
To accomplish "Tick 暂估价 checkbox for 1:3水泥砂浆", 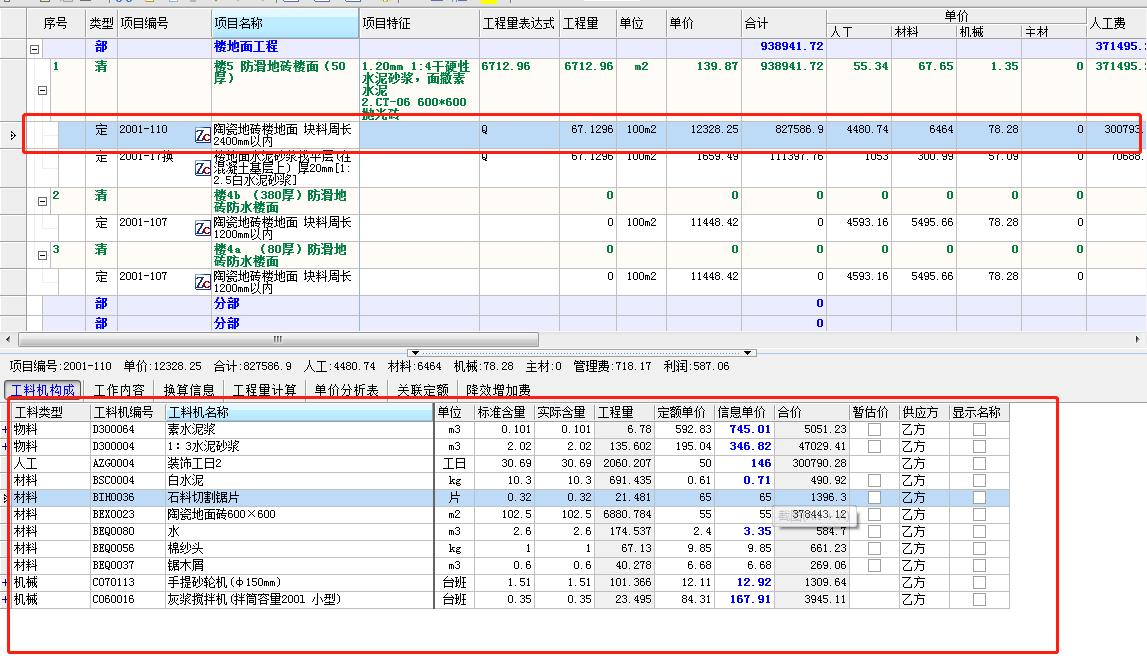I will [x=874, y=447].
